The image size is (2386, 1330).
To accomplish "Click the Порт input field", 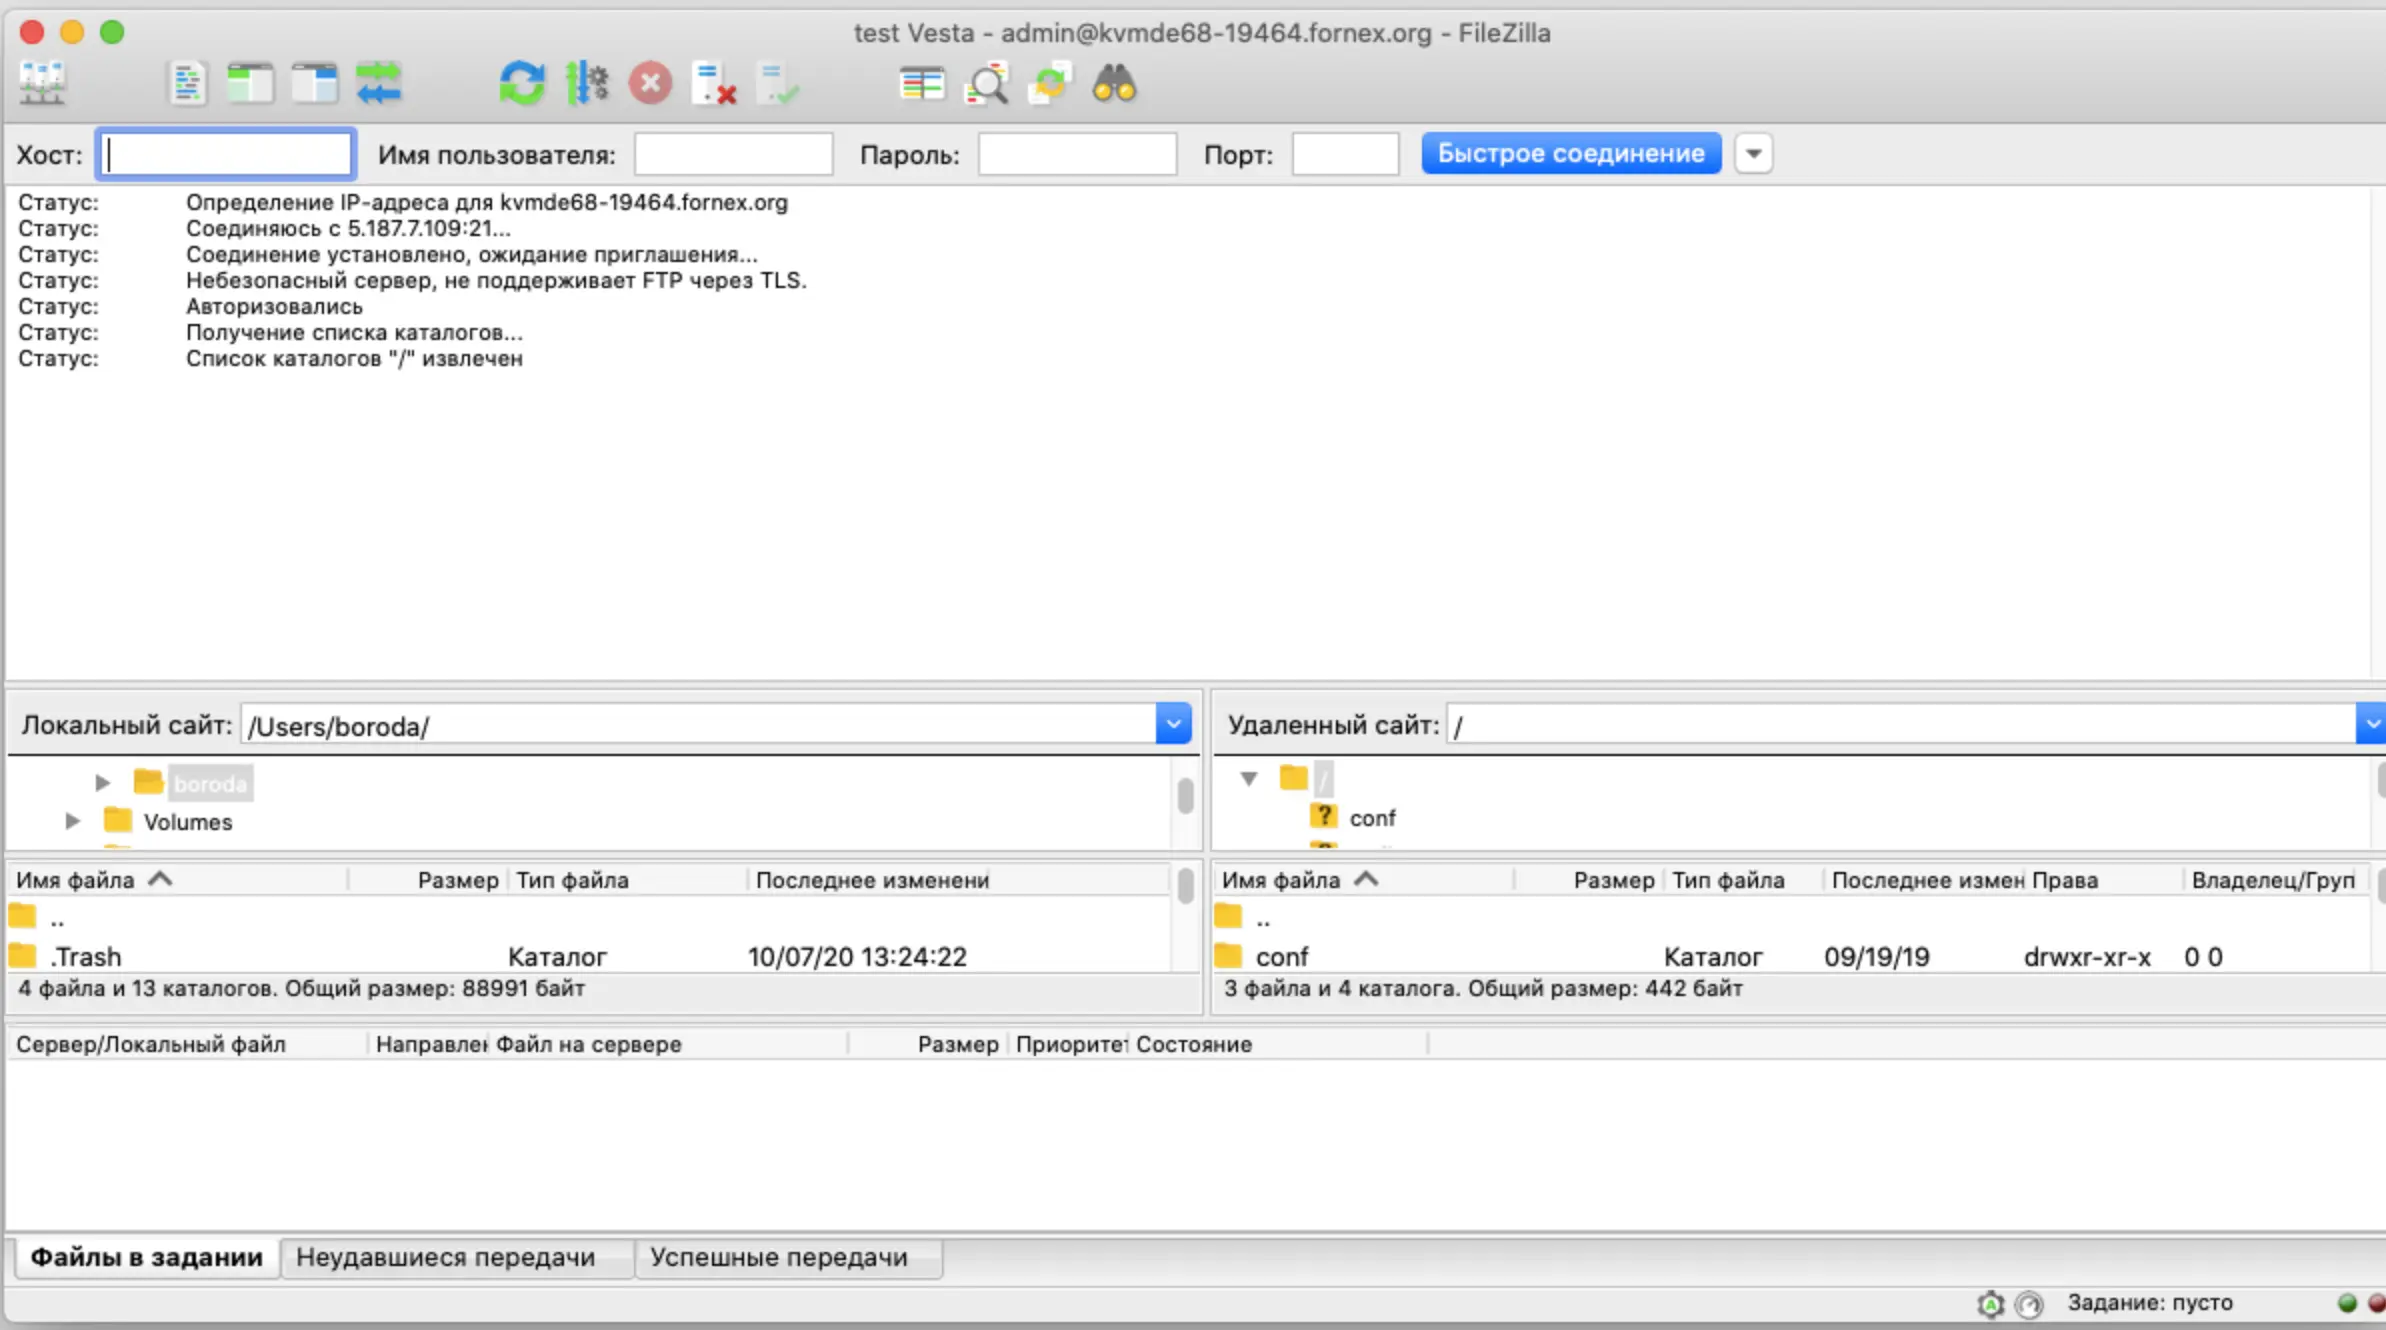I will tap(1345, 155).
